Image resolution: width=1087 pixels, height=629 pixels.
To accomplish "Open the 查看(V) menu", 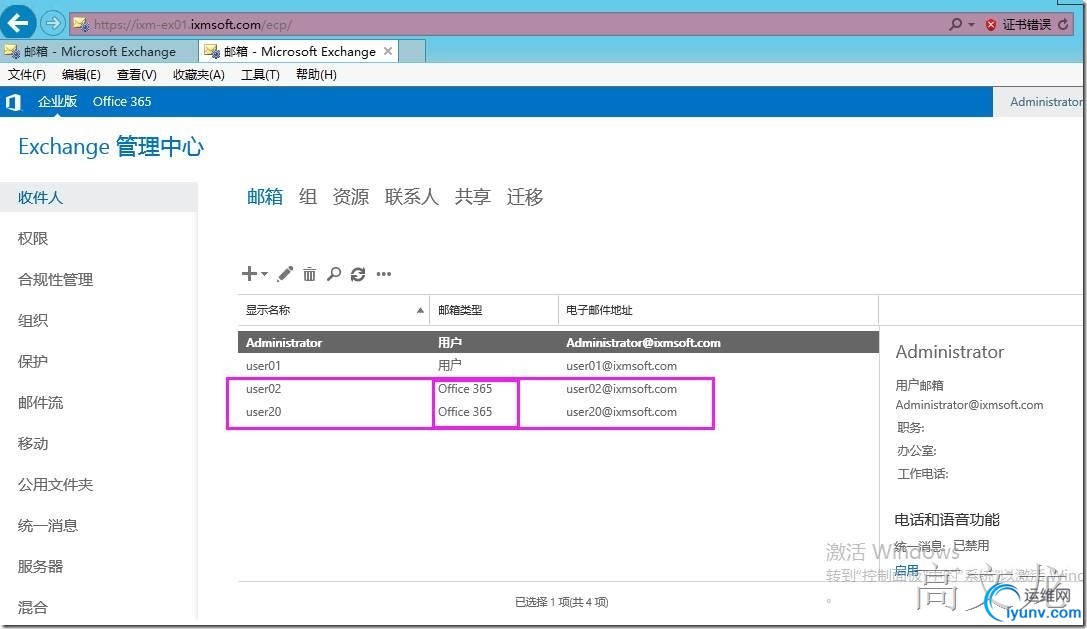I will [x=137, y=74].
